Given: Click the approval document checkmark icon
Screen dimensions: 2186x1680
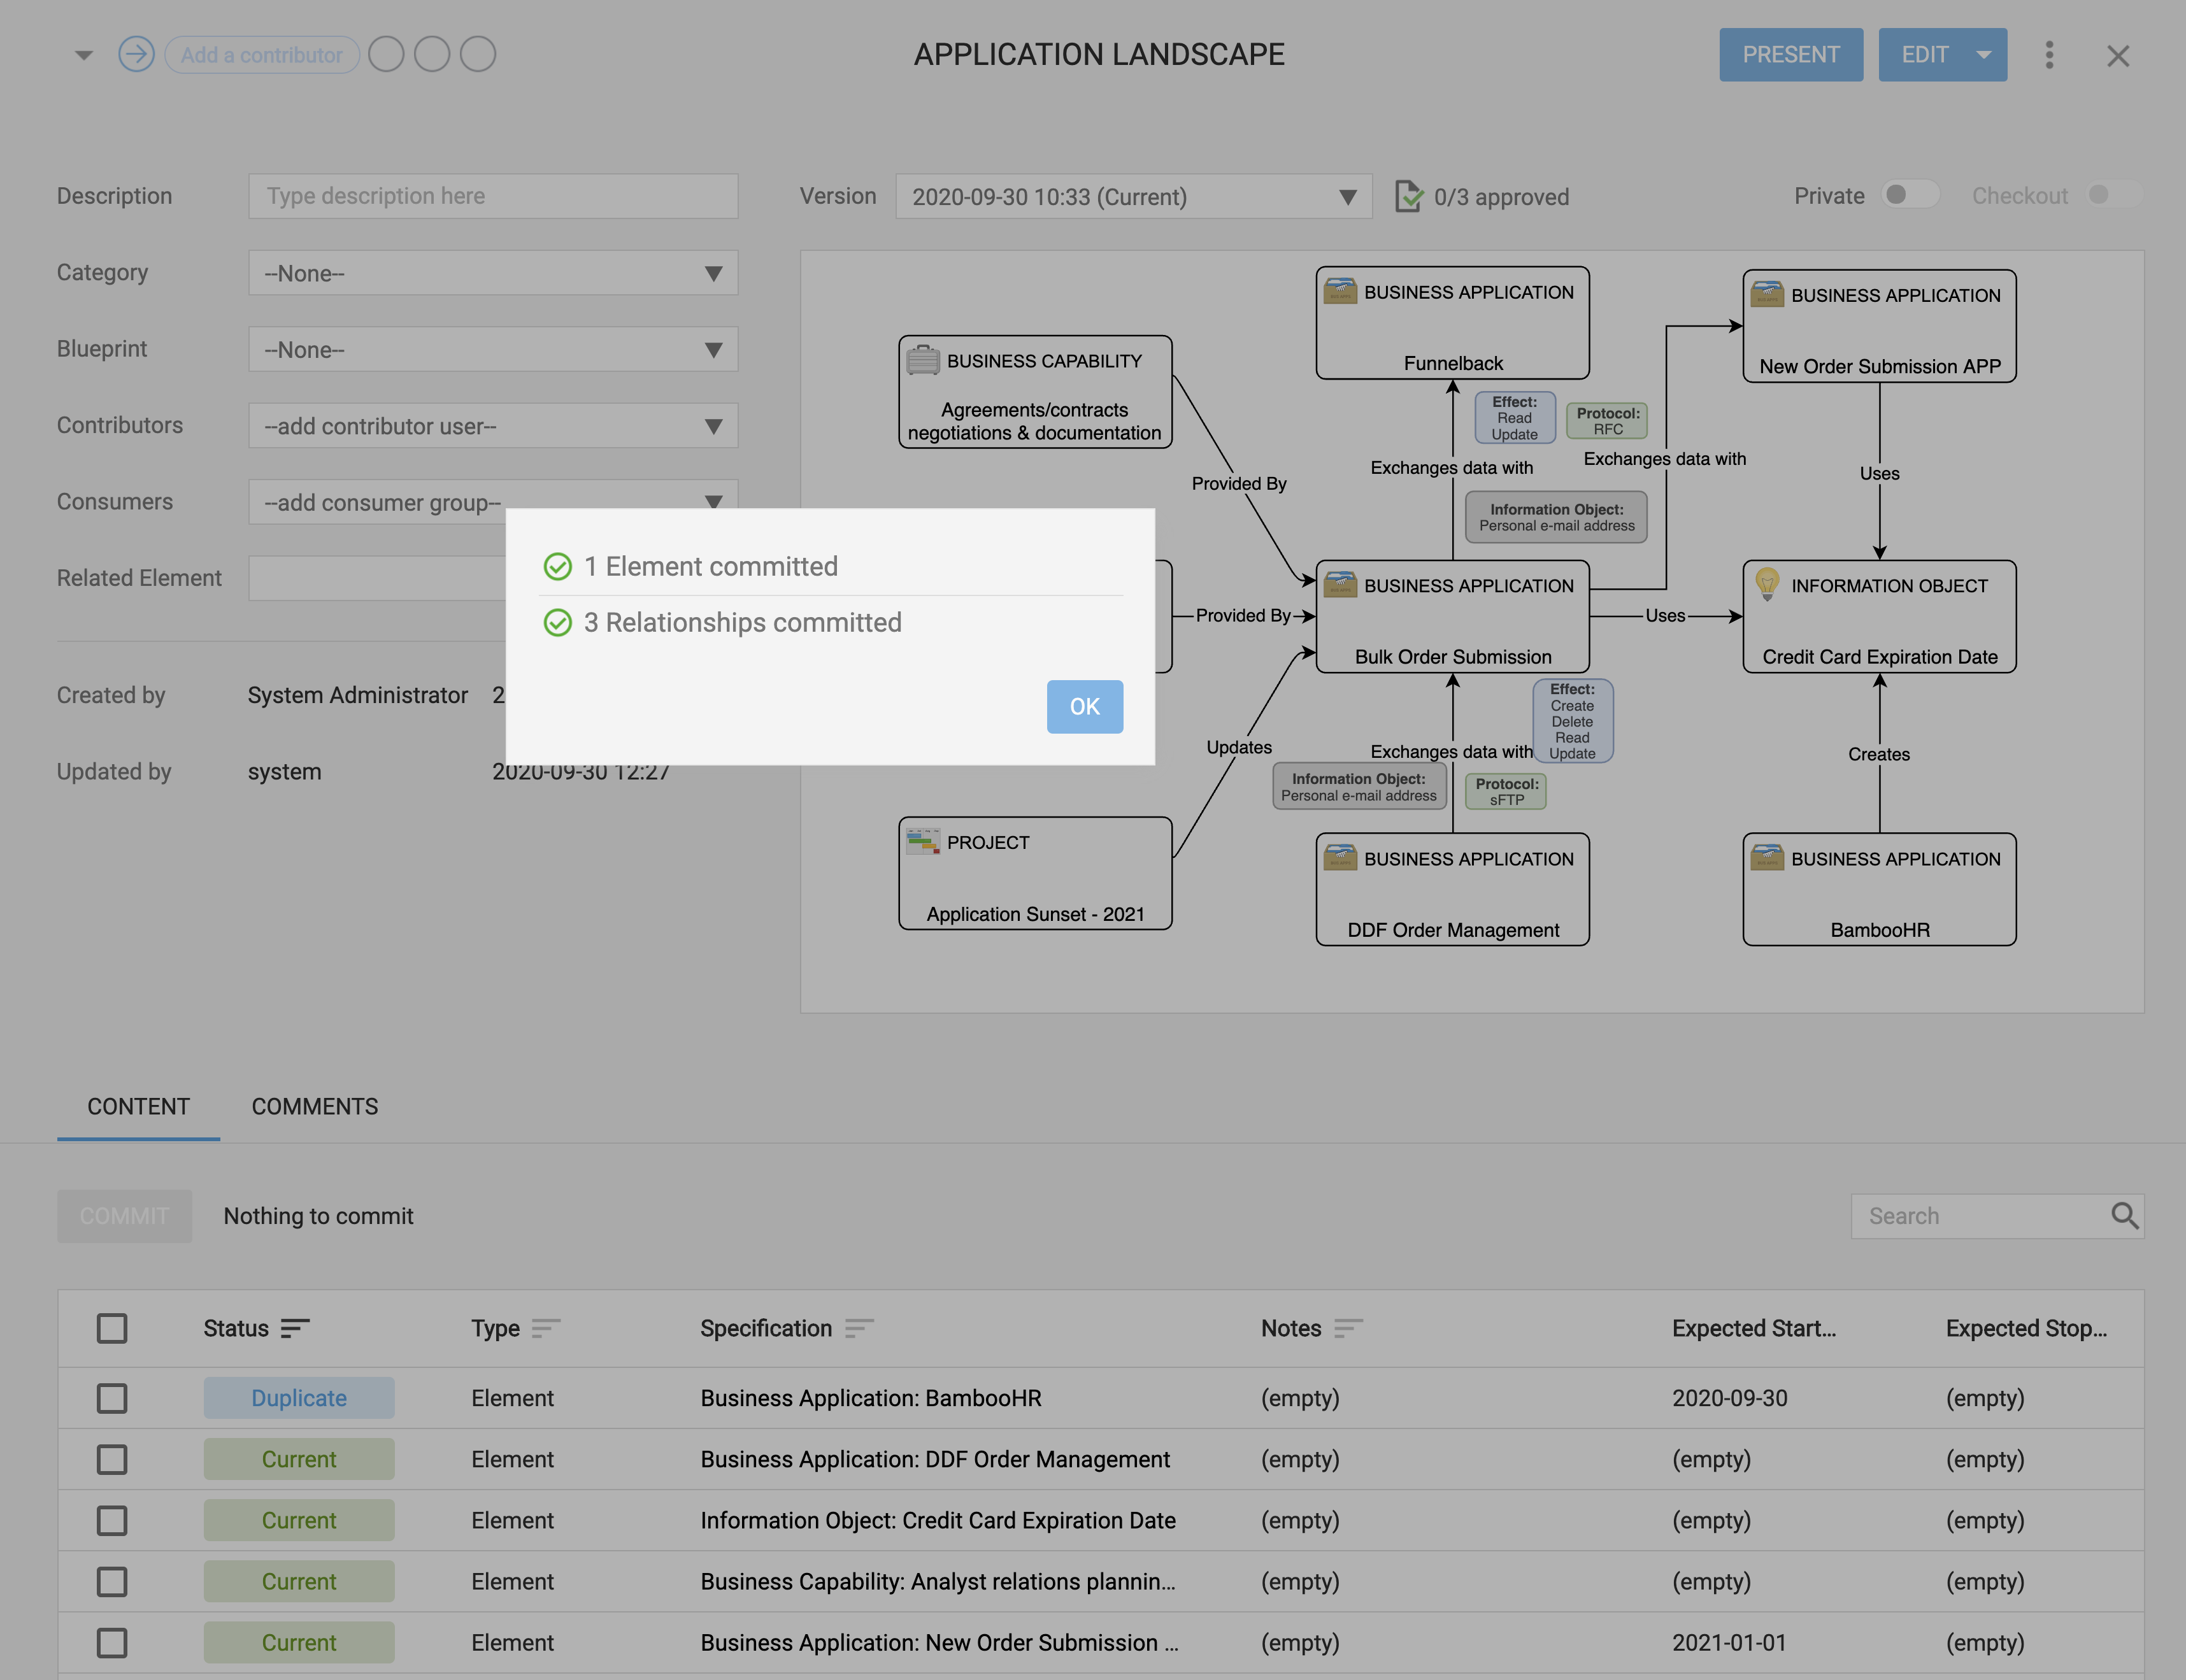Looking at the screenshot, I should point(1408,196).
